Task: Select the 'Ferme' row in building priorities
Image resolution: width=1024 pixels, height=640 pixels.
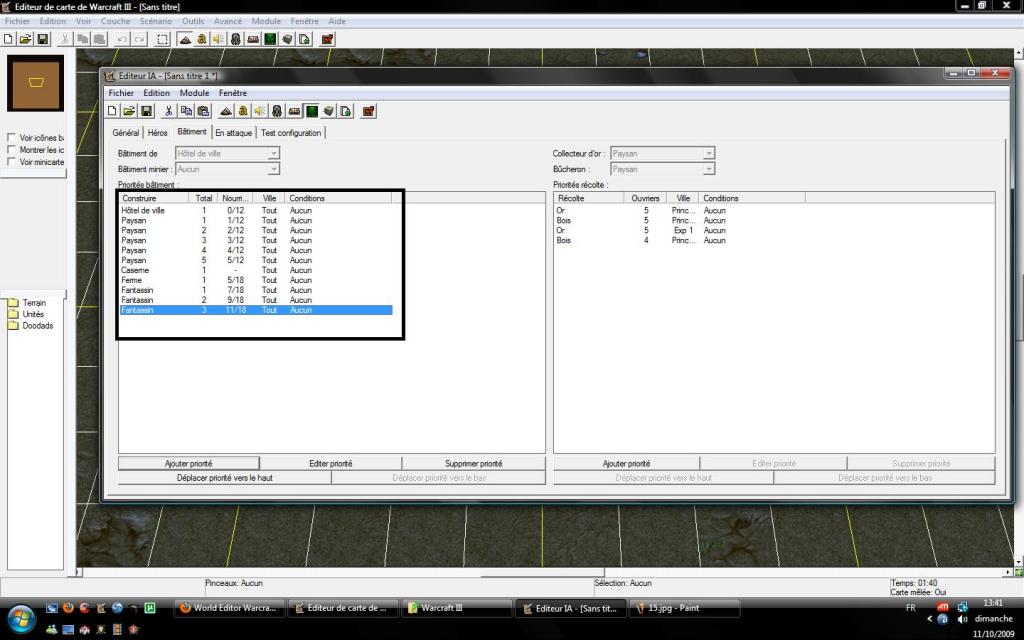Action: pyautogui.click(x=256, y=280)
